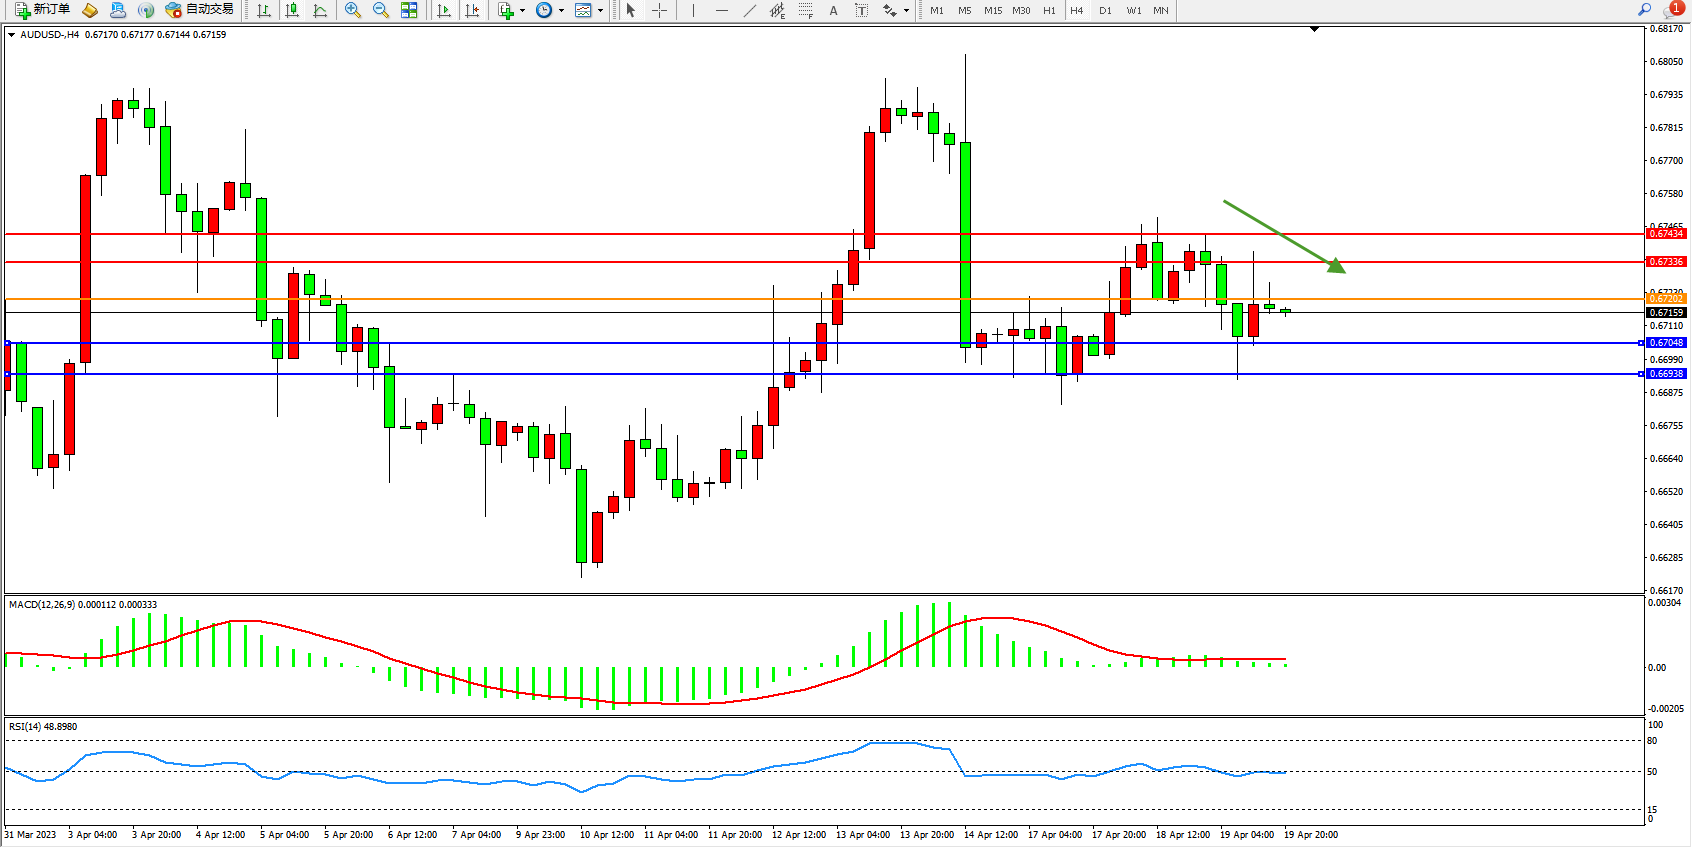Viewport: 1692px width, 848px height.
Task: Click the New Order (新订单) button
Action: [x=42, y=10]
